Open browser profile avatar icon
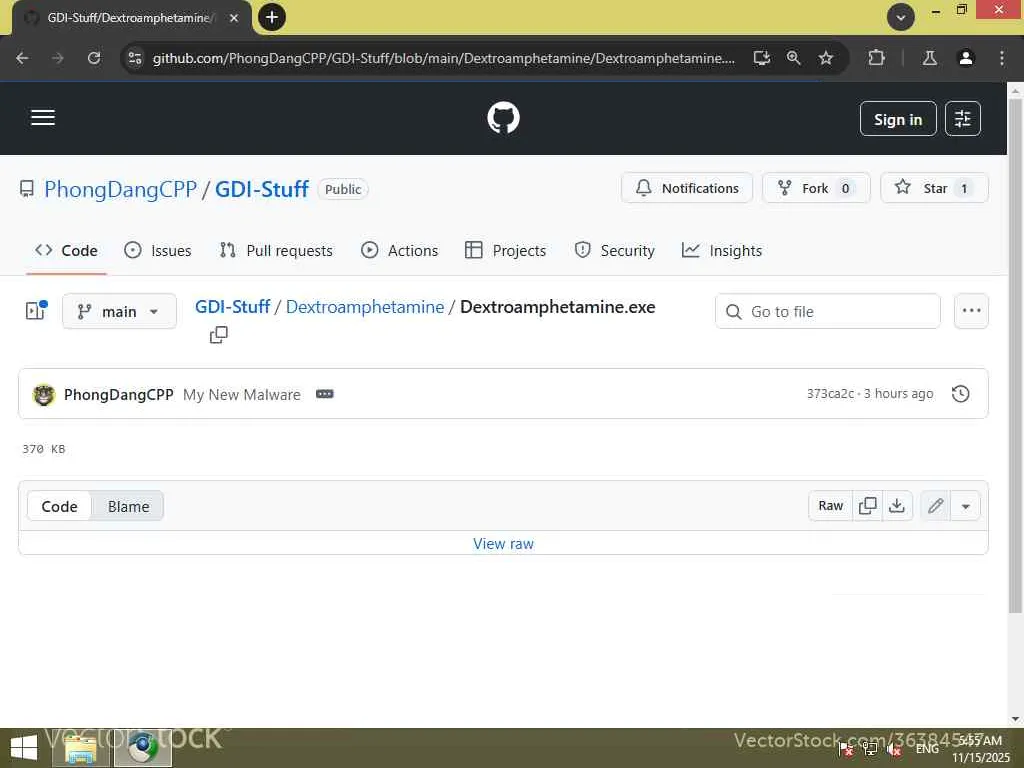Viewport: 1024px width, 768px height. click(965, 58)
